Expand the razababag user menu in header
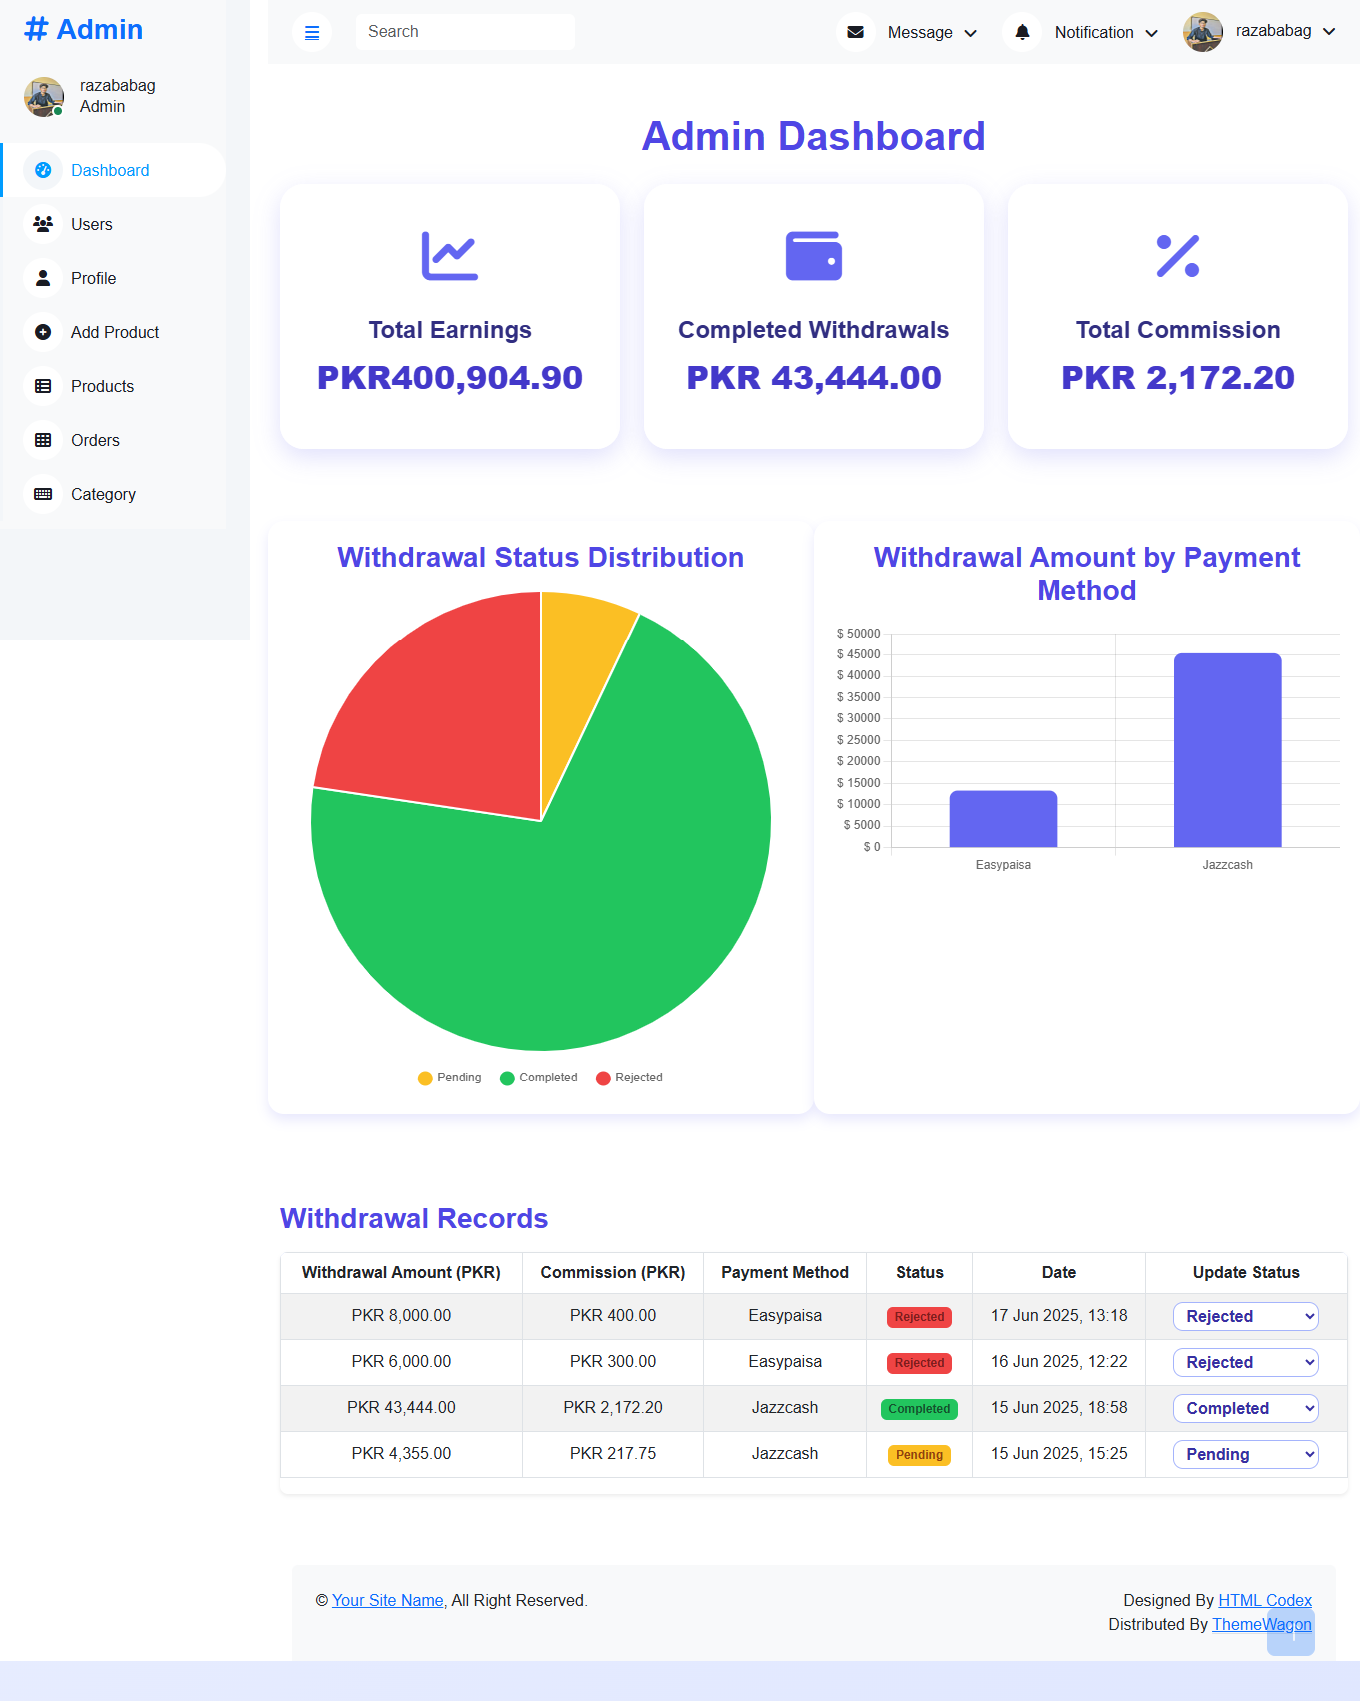The width and height of the screenshot is (1360, 1704). pos(1260,32)
